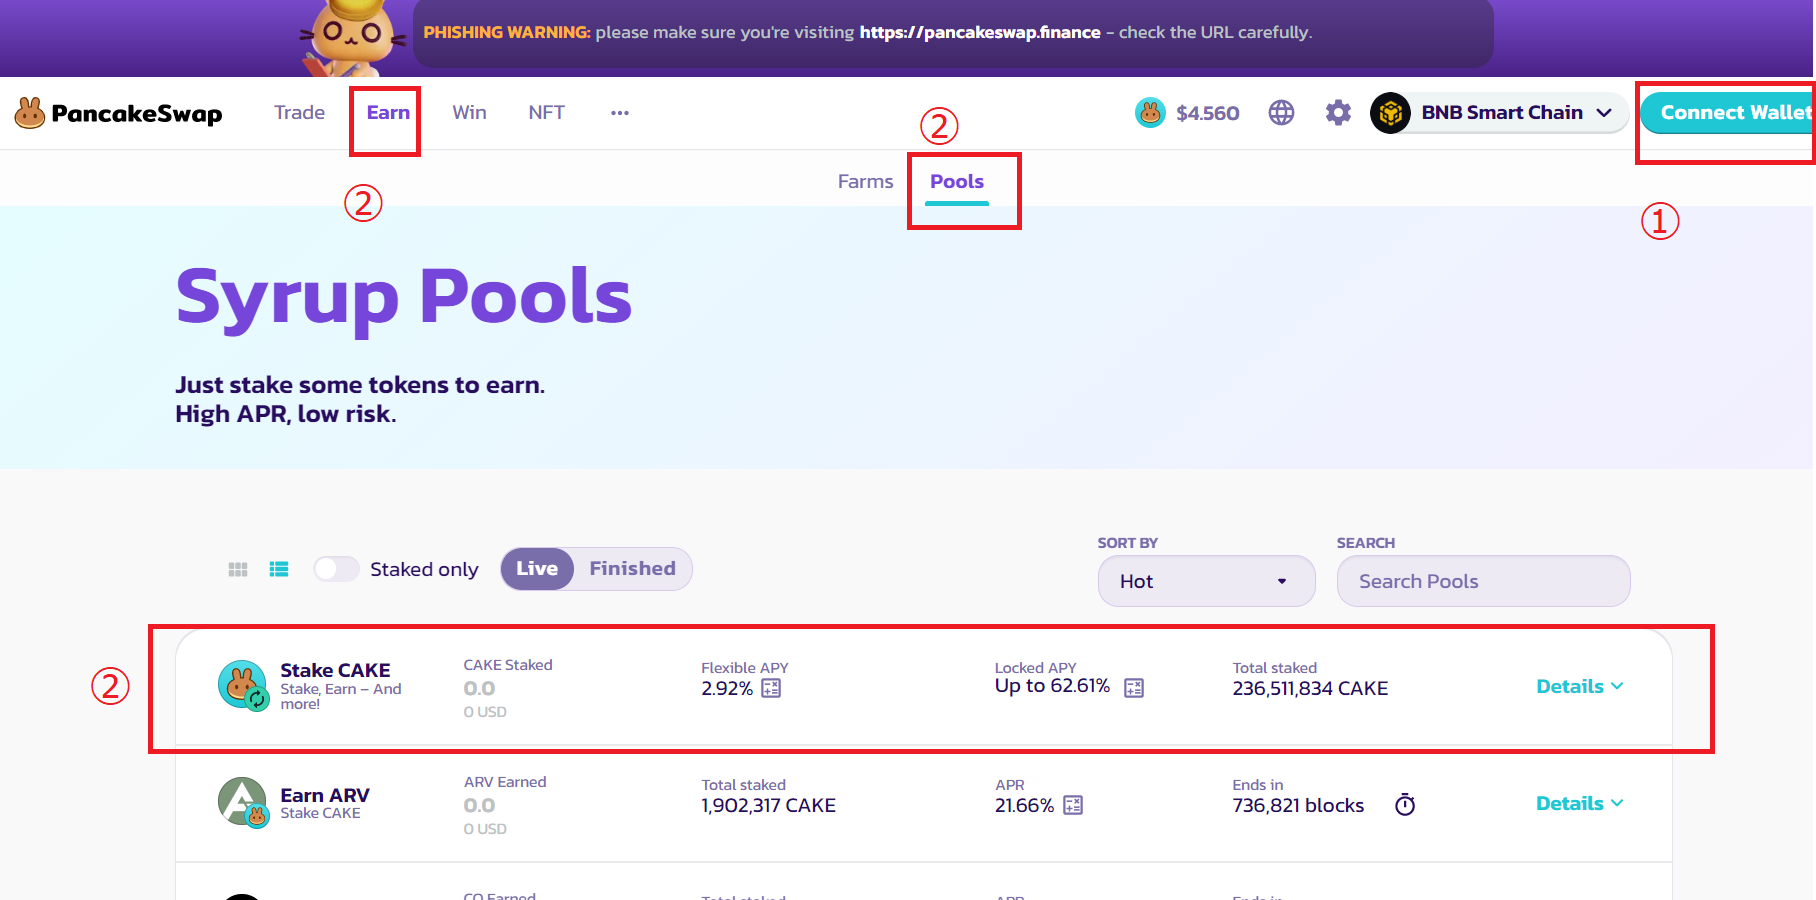Viewport: 1816px width, 900px height.
Task: Select the Live pools filter
Action: point(537,568)
